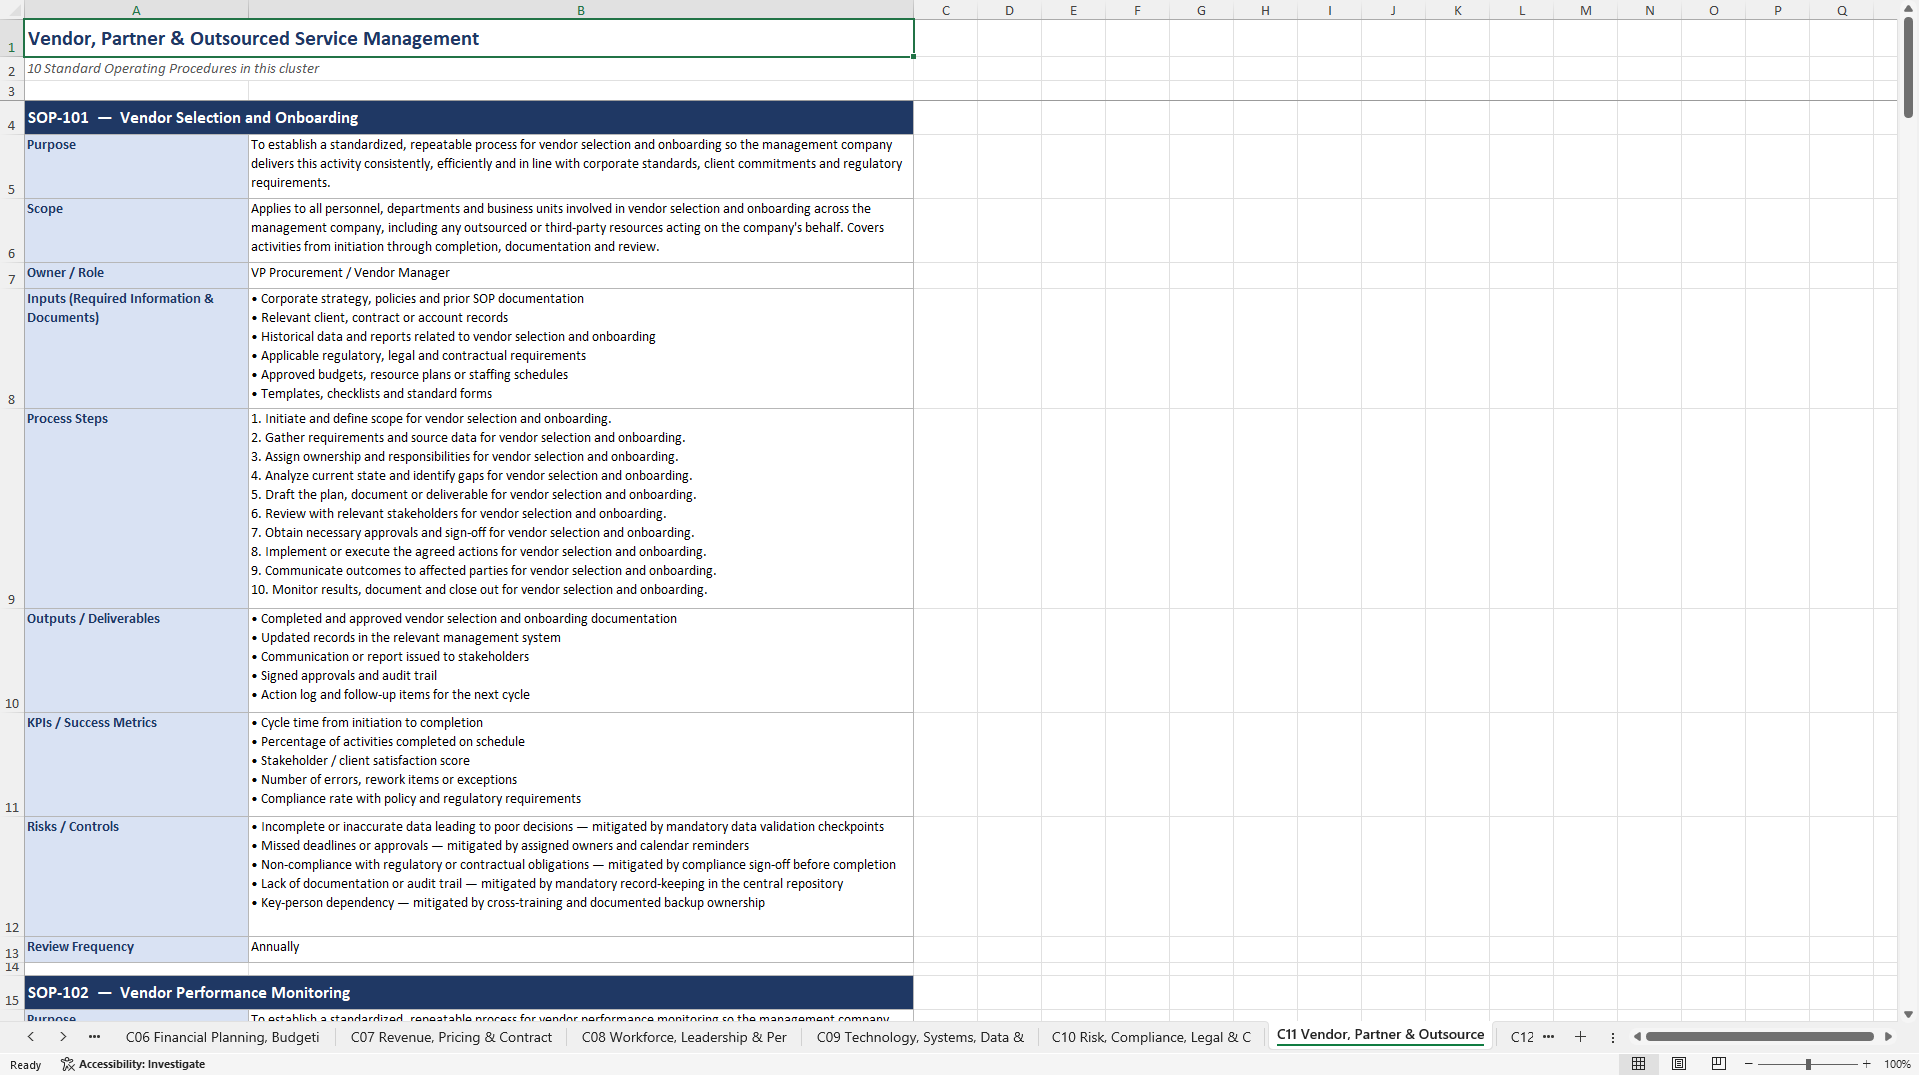This screenshot has width=1919, height=1075.
Task: Open C08 Workforce, Leadership sheet tab
Action: [684, 1037]
